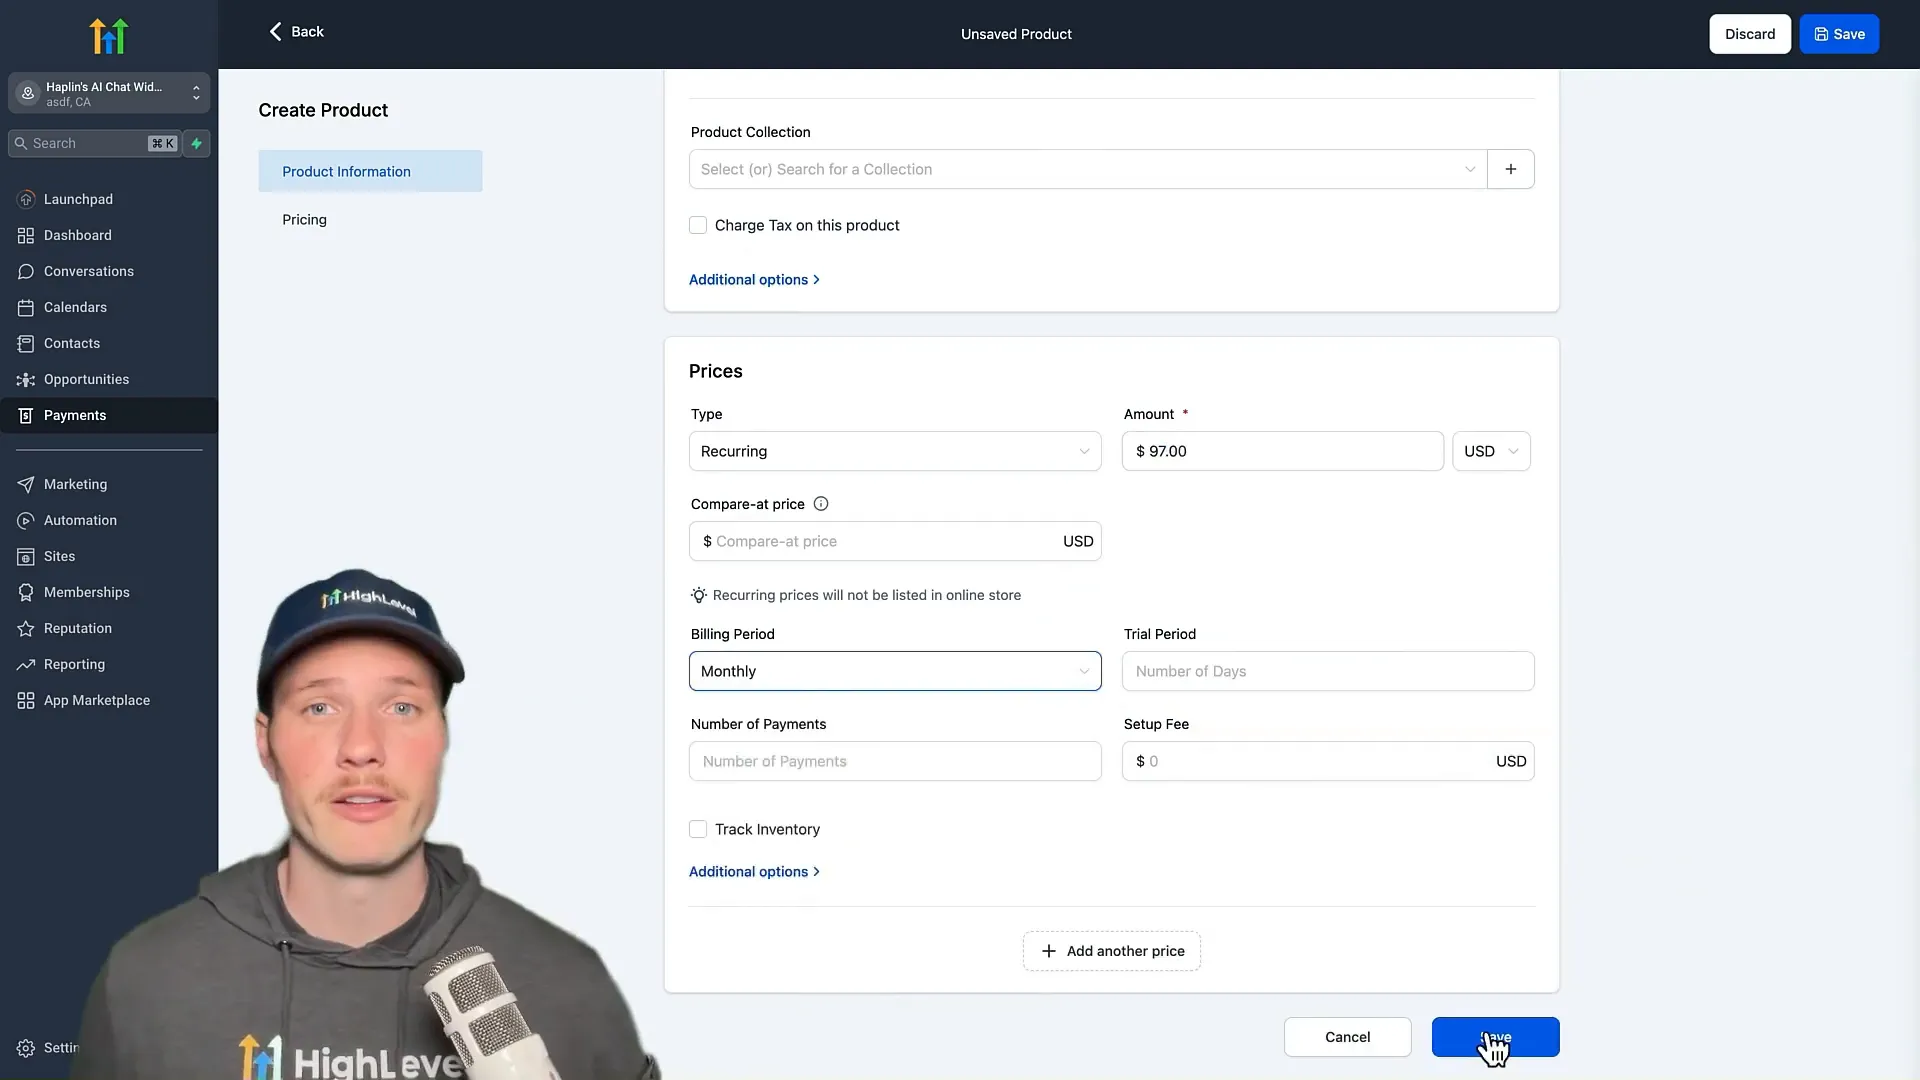
Task: Click the Memberships icon in sidebar
Action: (26, 592)
